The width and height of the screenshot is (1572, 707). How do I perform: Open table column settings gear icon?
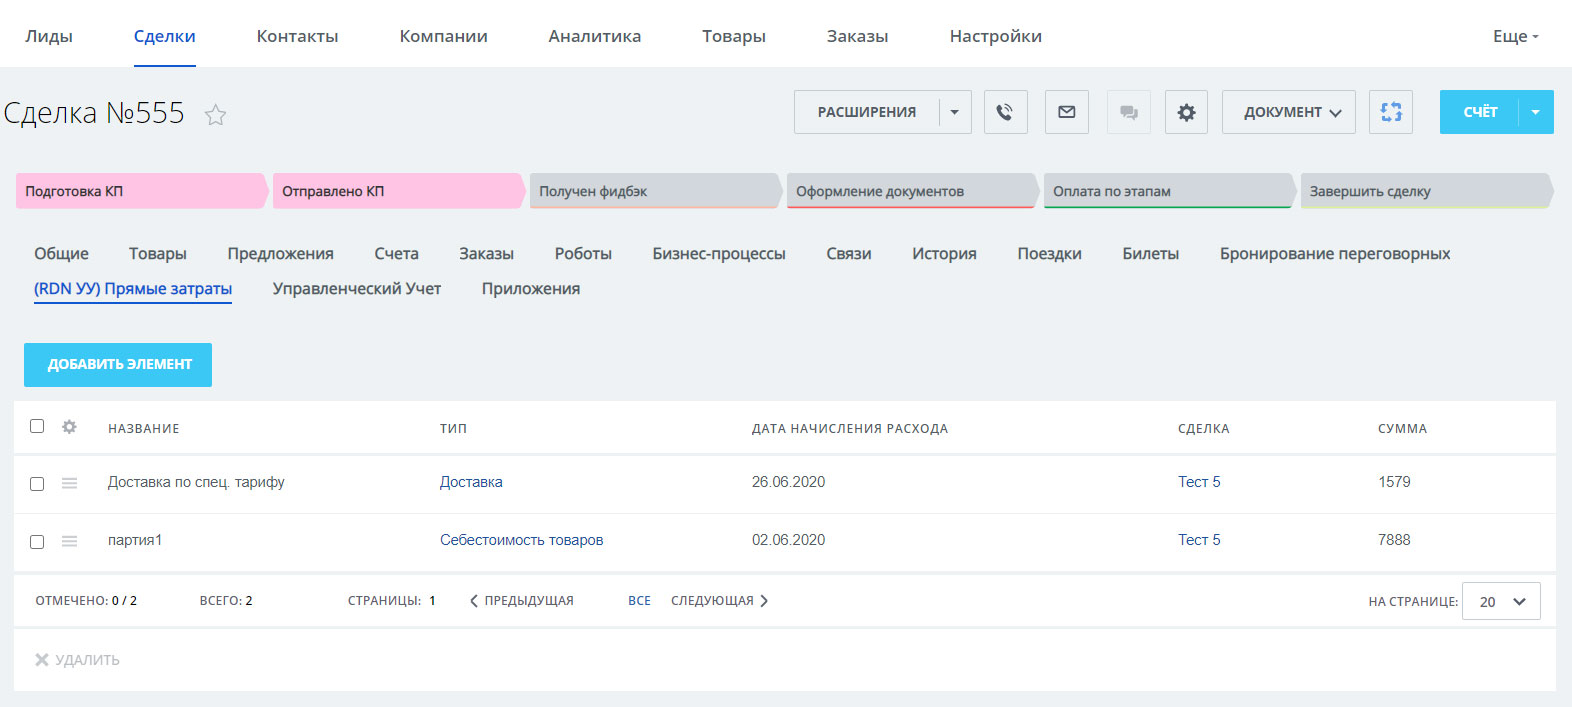point(69,427)
